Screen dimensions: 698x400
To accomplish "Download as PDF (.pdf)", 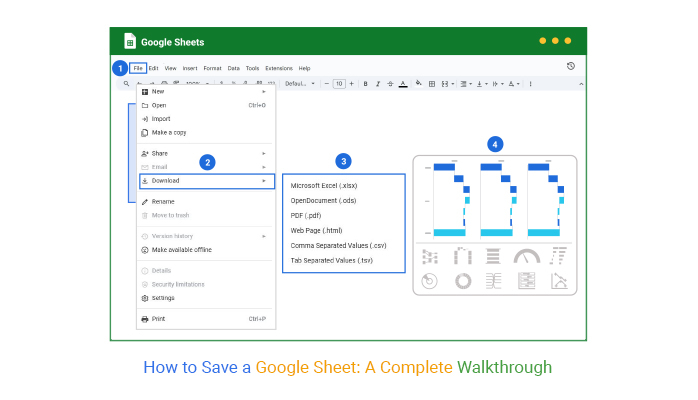I will [x=306, y=215].
